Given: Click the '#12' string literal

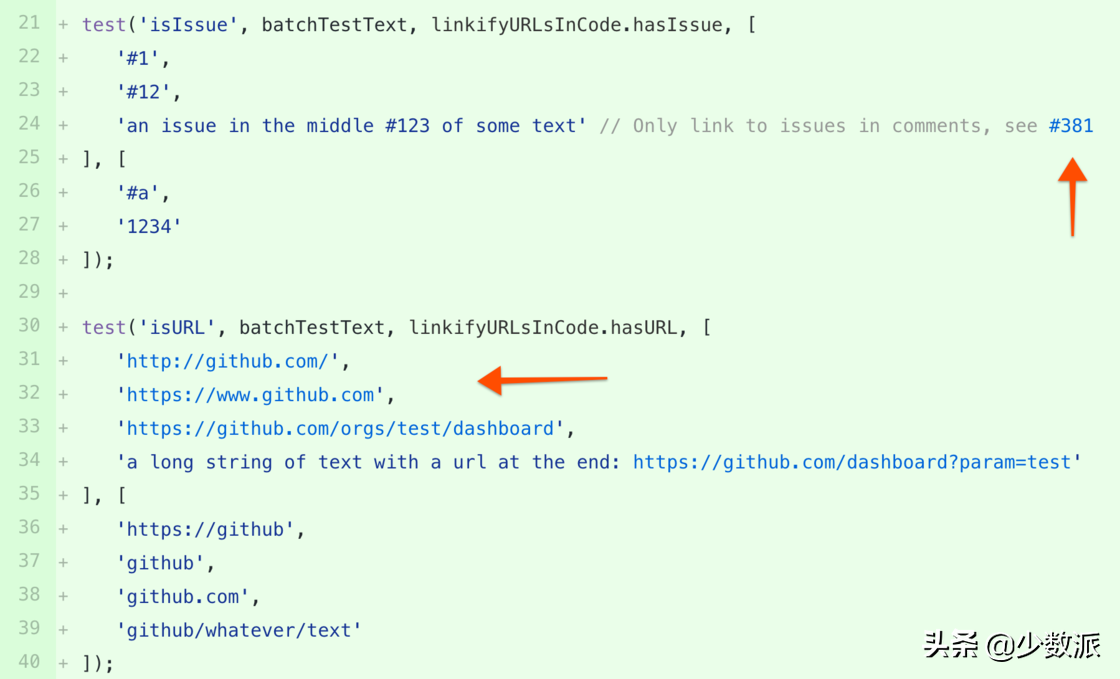Looking at the screenshot, I should [x=143, y=92].
